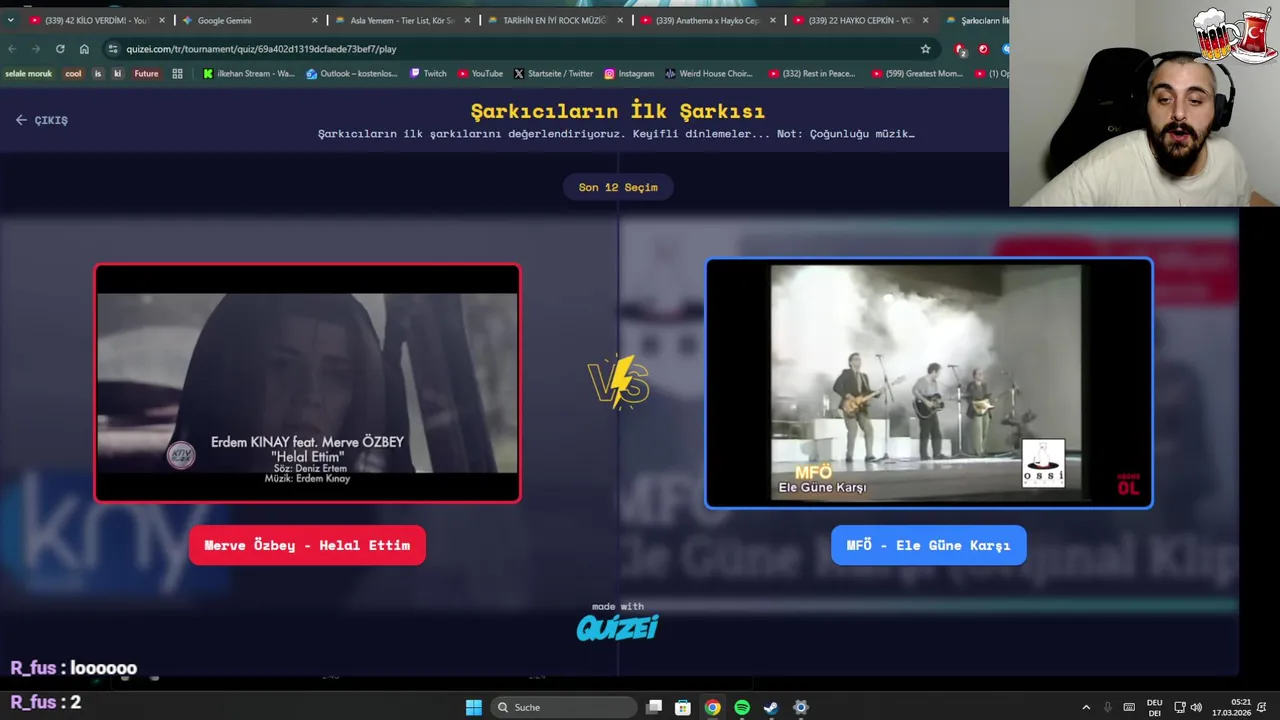This screenshot has height=720, width=1280.
Task: Open the apps grid icon in bookmarks bar
Action: point(177,73)
